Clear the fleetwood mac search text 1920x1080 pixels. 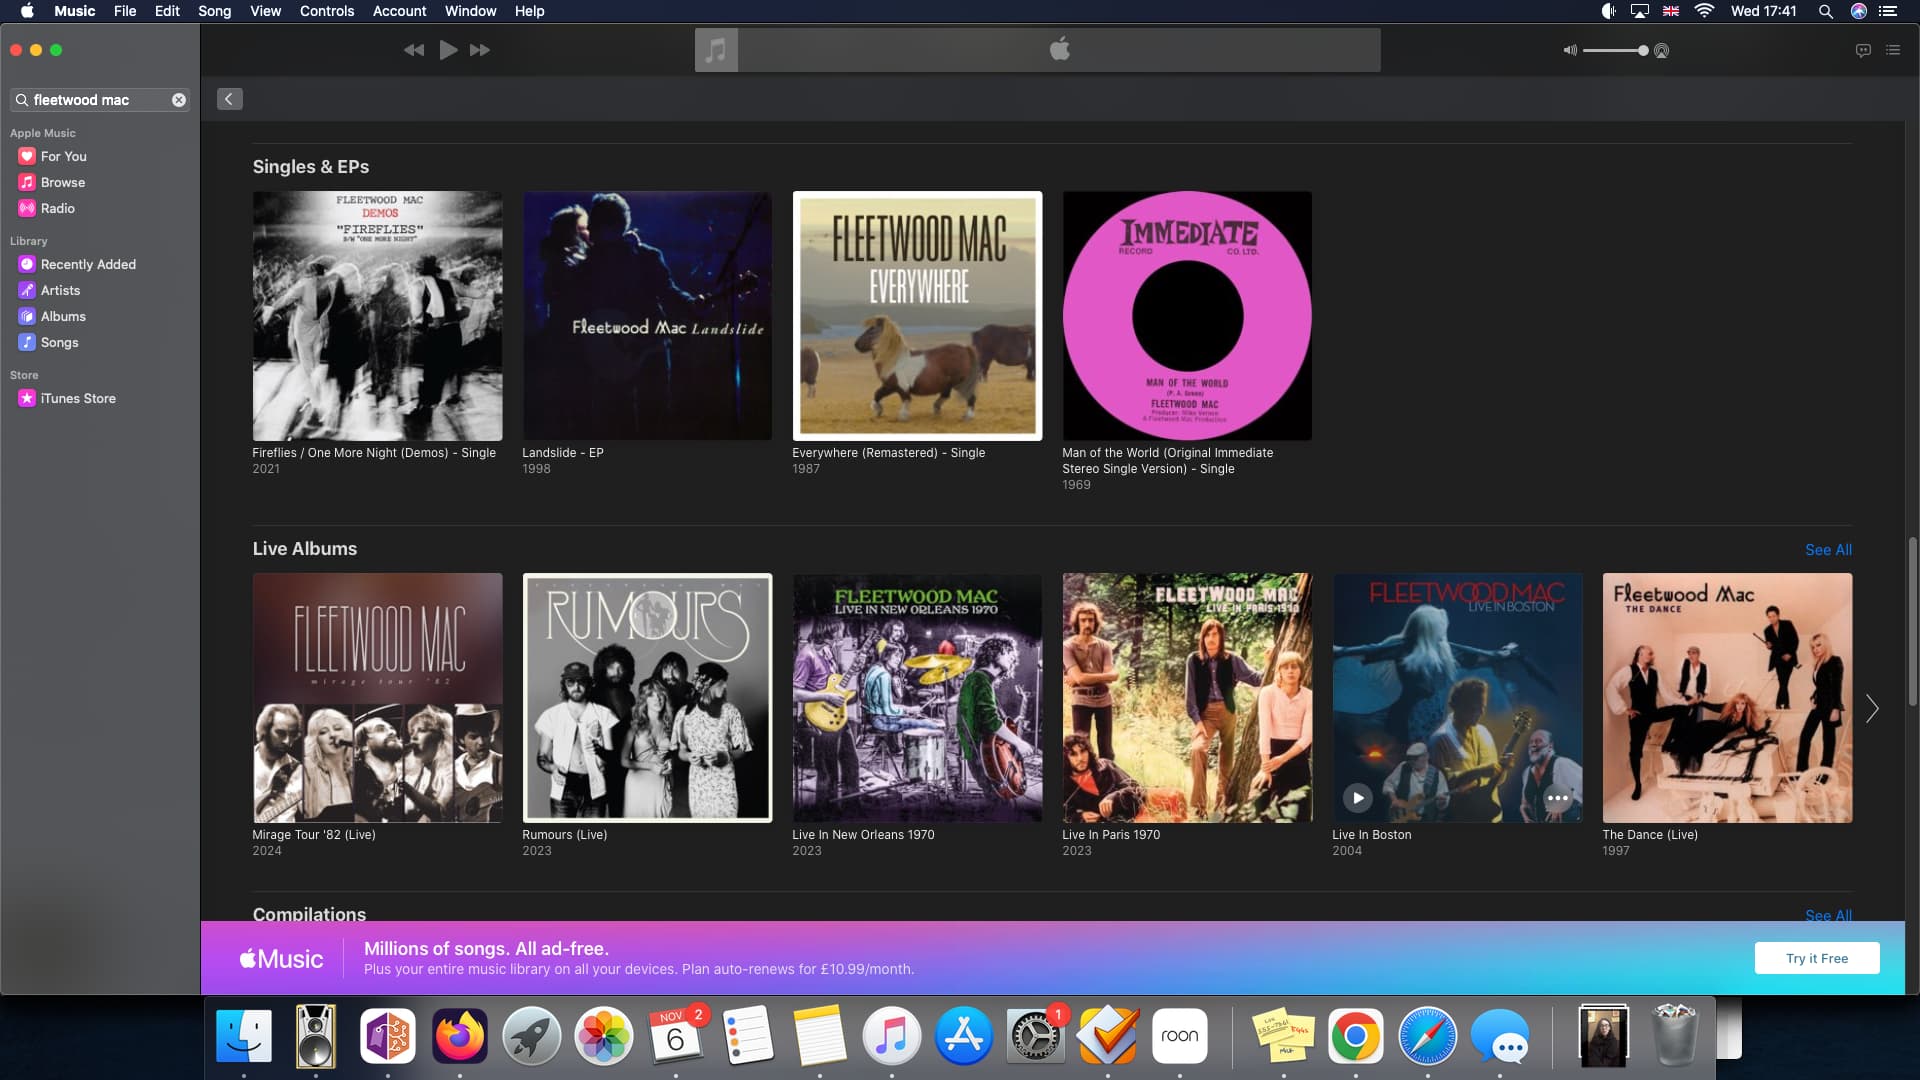[x=179, y=100]
